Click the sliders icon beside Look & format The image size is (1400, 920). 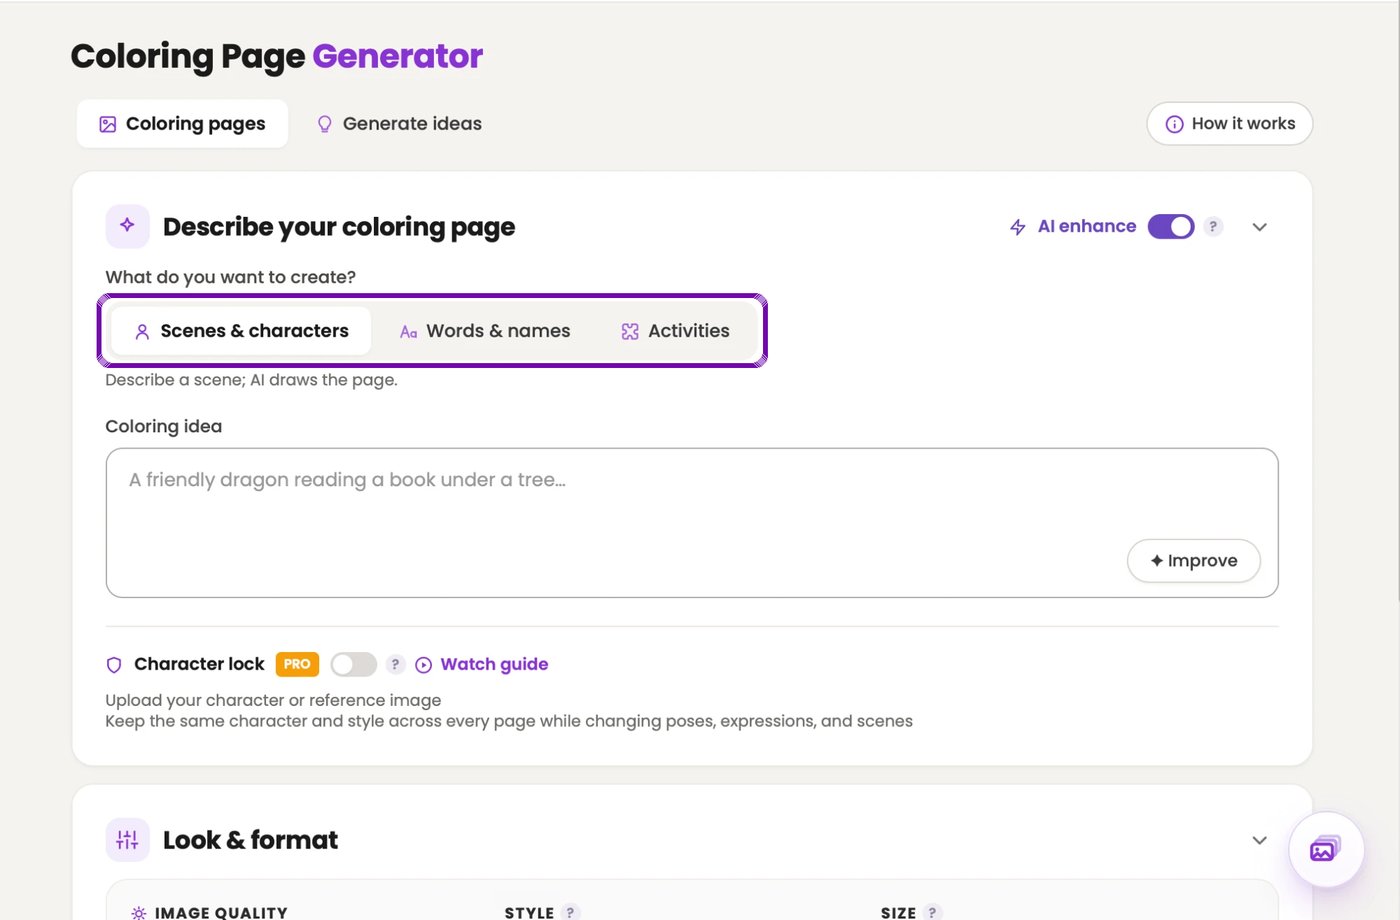128,840
